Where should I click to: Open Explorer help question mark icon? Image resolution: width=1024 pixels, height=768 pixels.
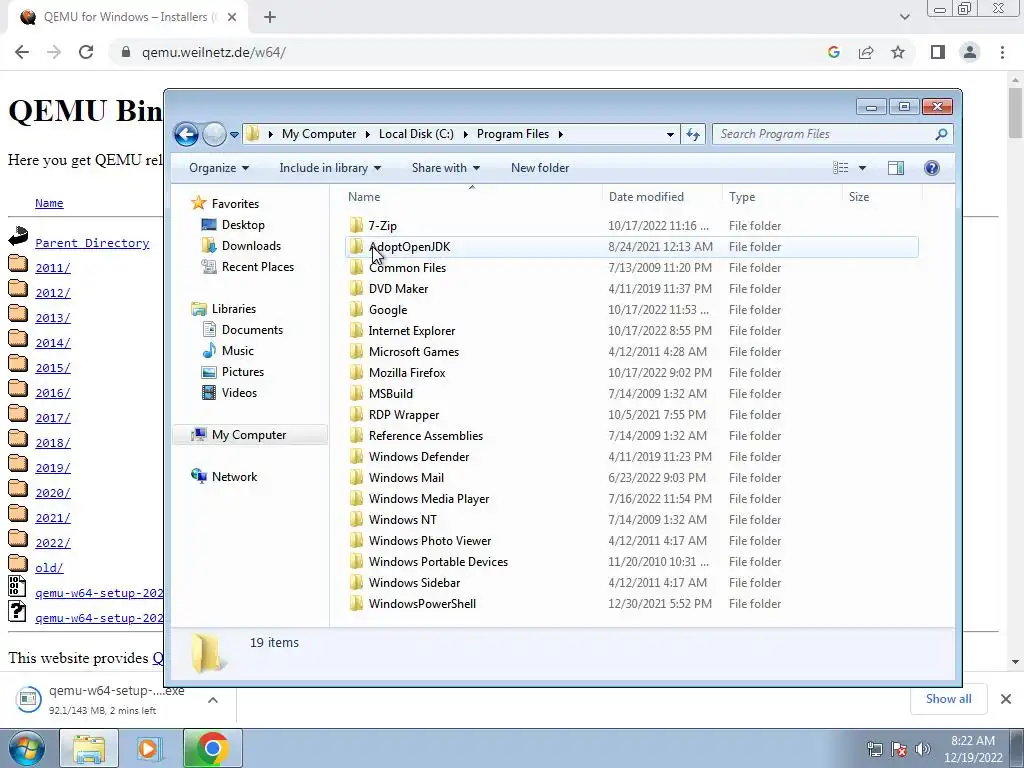coord(932,168)
